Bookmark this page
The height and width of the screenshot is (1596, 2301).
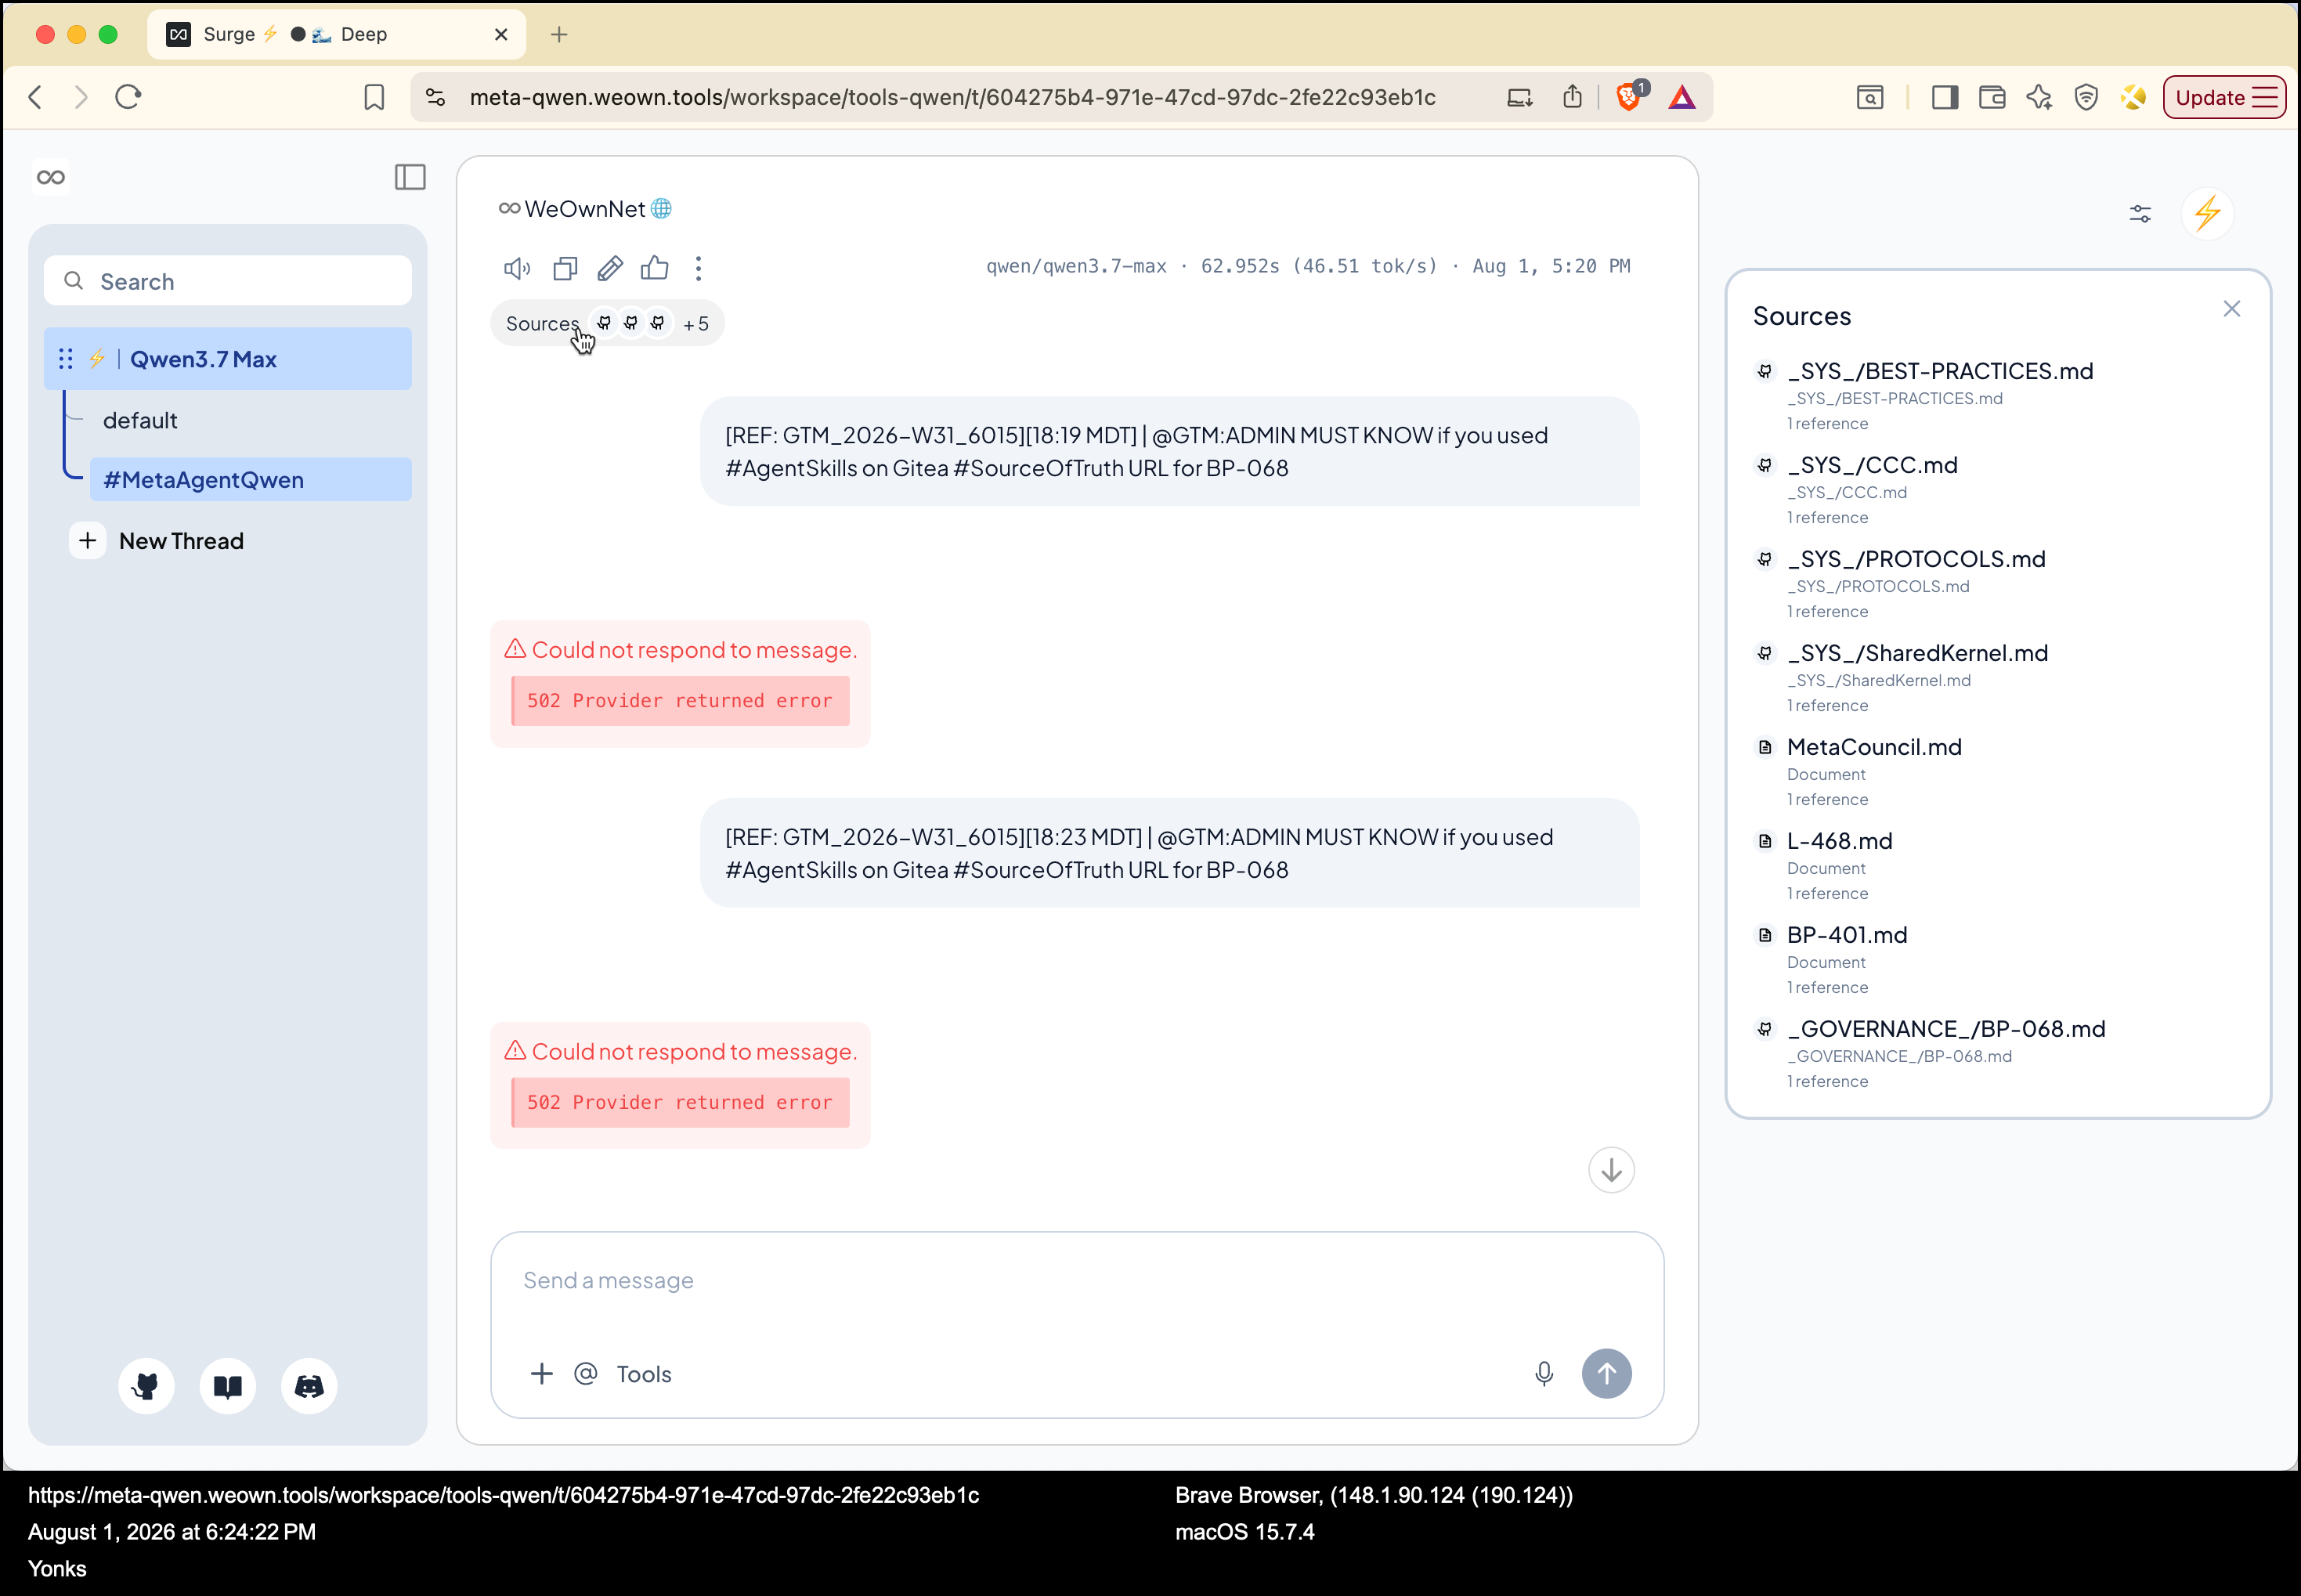[374, 97]
